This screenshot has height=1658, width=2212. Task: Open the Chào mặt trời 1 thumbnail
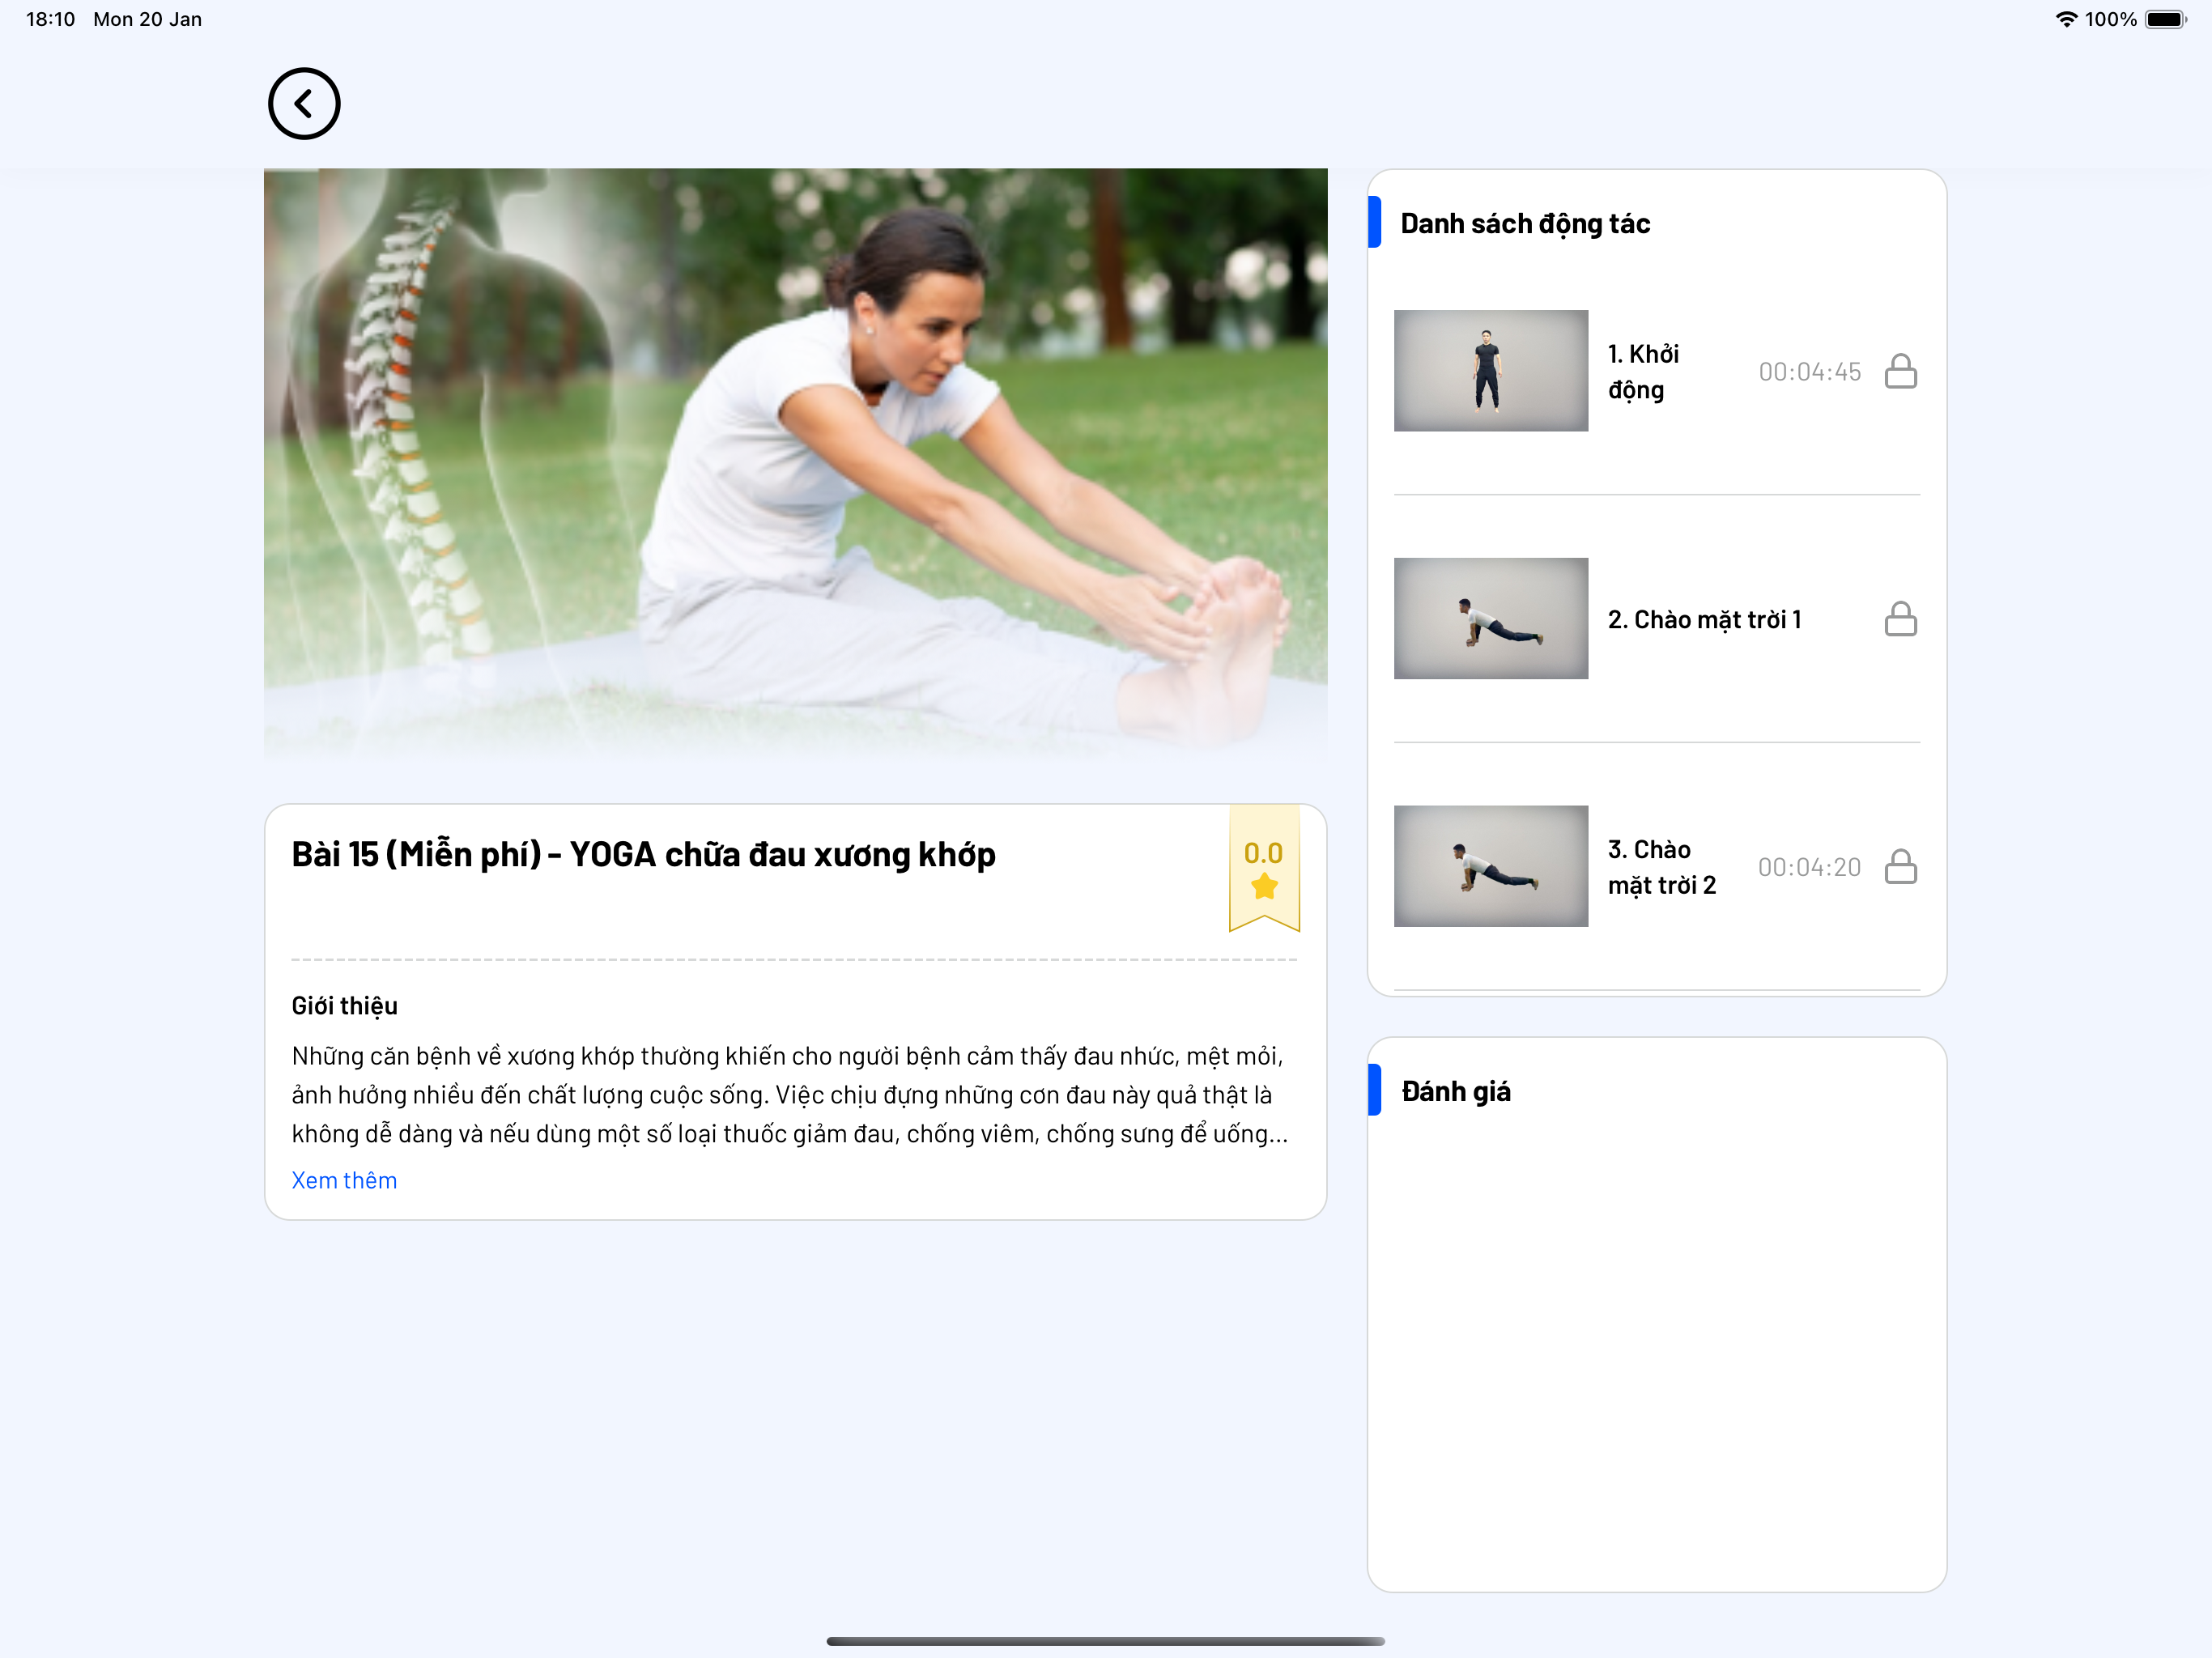(1490, 619)
